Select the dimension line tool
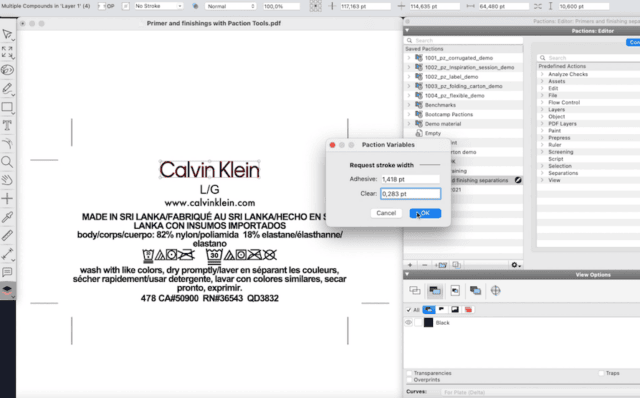The image size is (640, 398). click(x=7, y=254)
